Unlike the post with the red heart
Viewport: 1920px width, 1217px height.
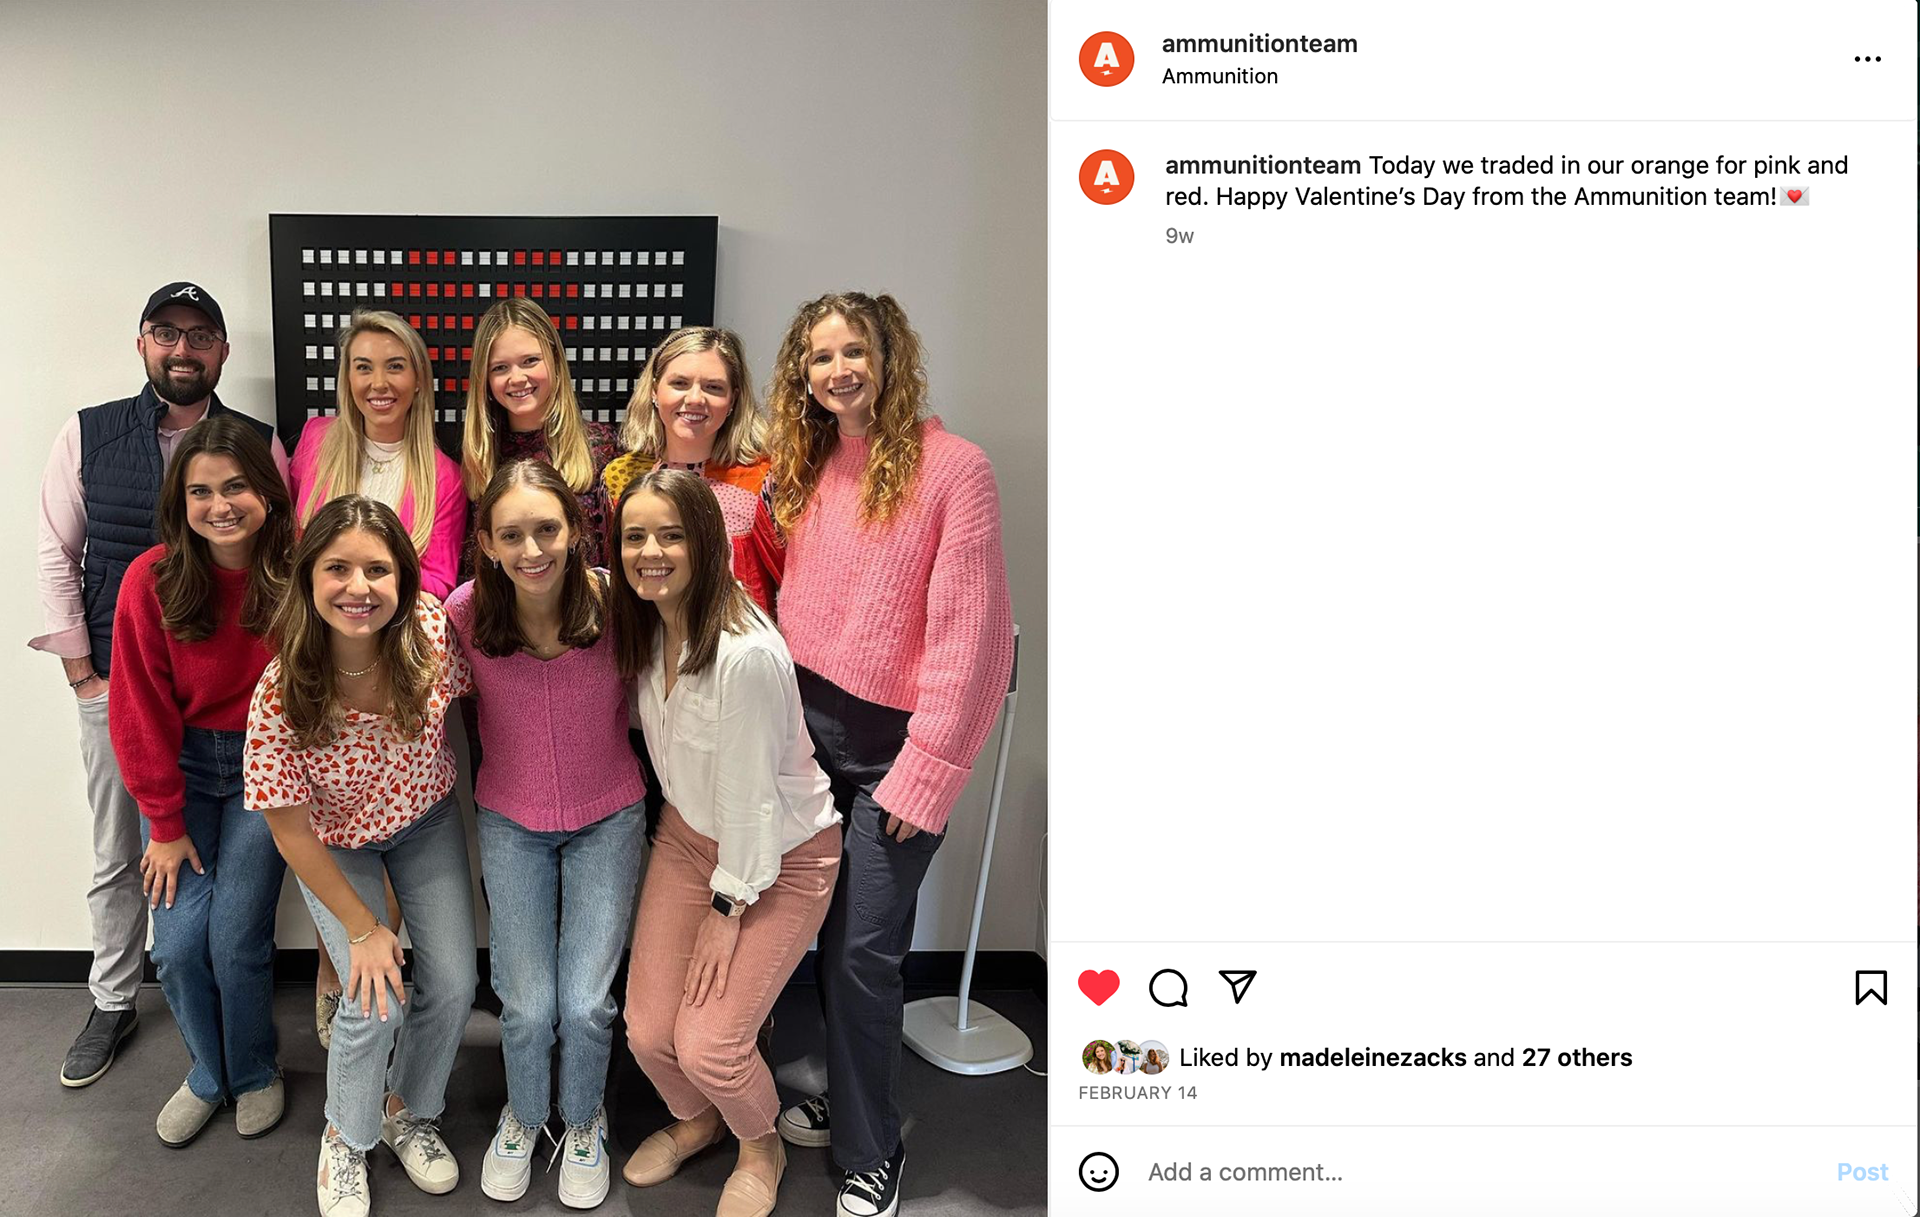[1098, 987]
